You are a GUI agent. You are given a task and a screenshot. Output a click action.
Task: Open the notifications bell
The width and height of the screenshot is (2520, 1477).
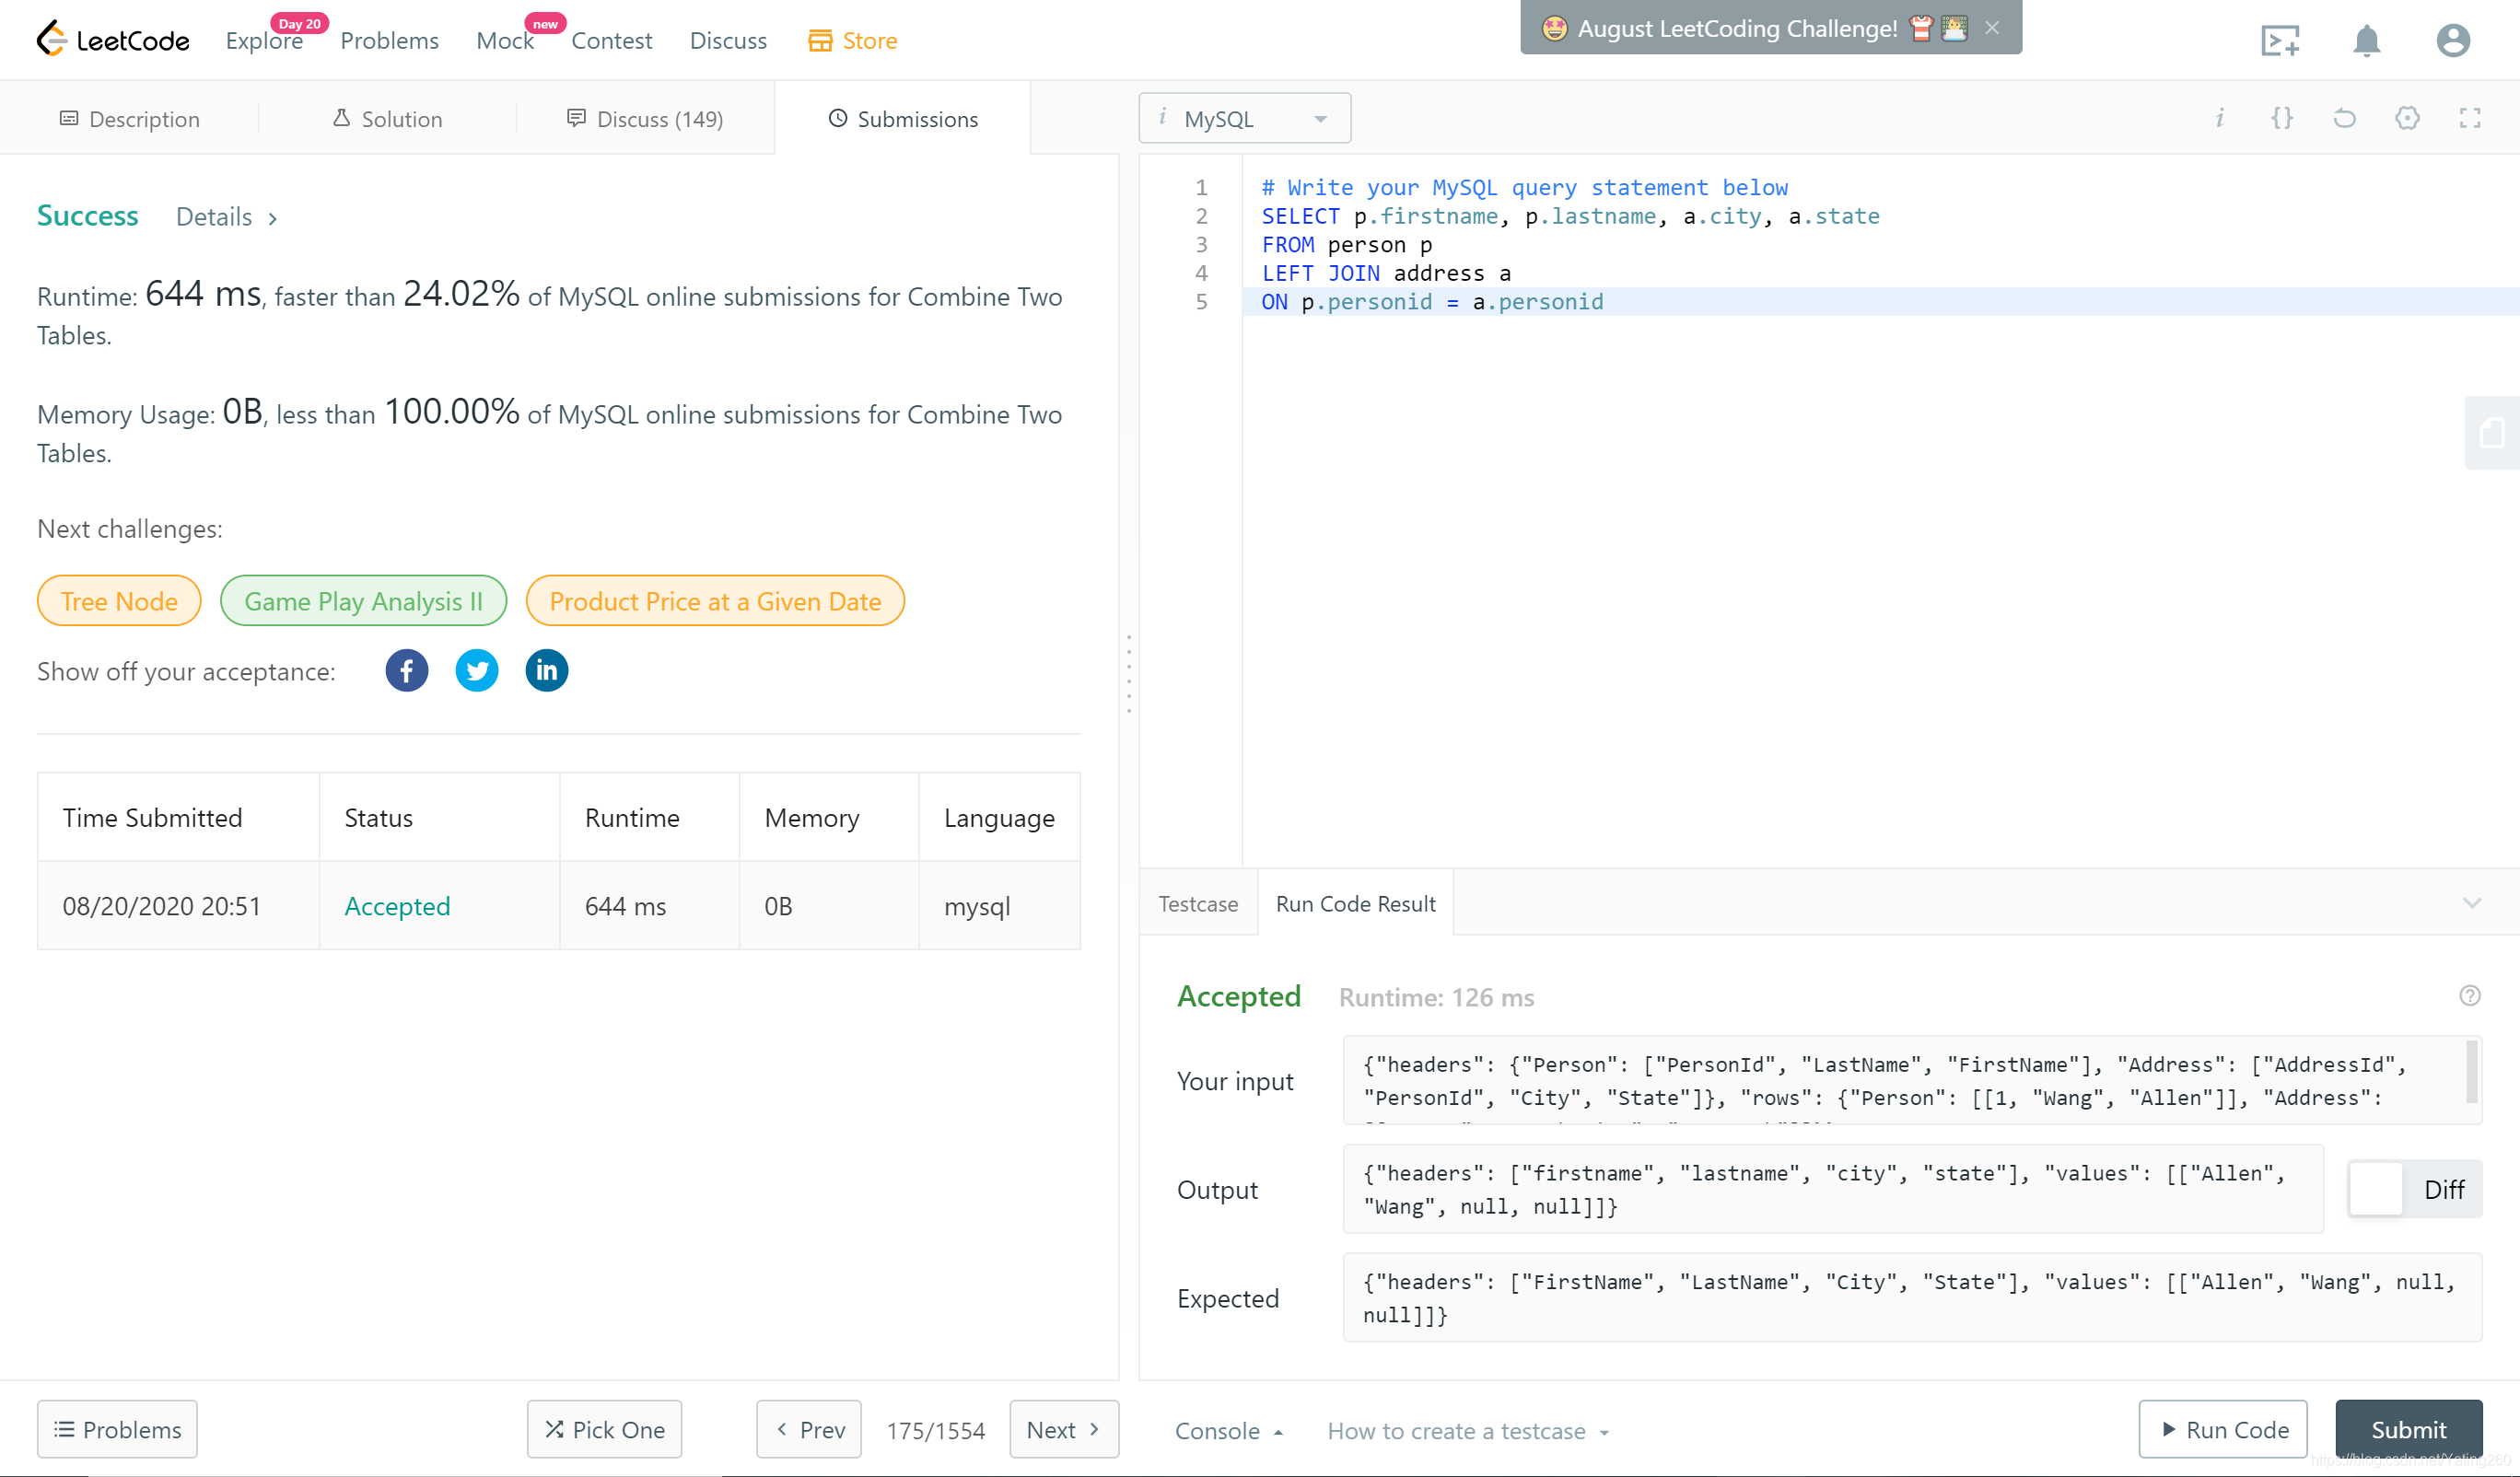click(x=2365, y=41)
